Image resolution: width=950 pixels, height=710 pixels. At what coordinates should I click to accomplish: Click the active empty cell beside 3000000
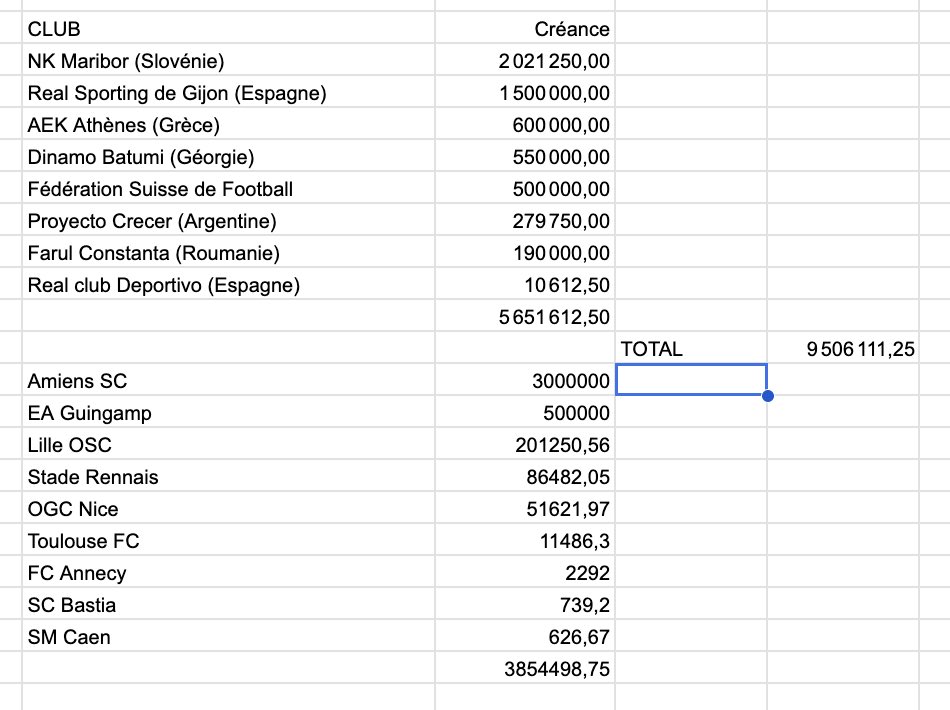click(x=691, y=380)
